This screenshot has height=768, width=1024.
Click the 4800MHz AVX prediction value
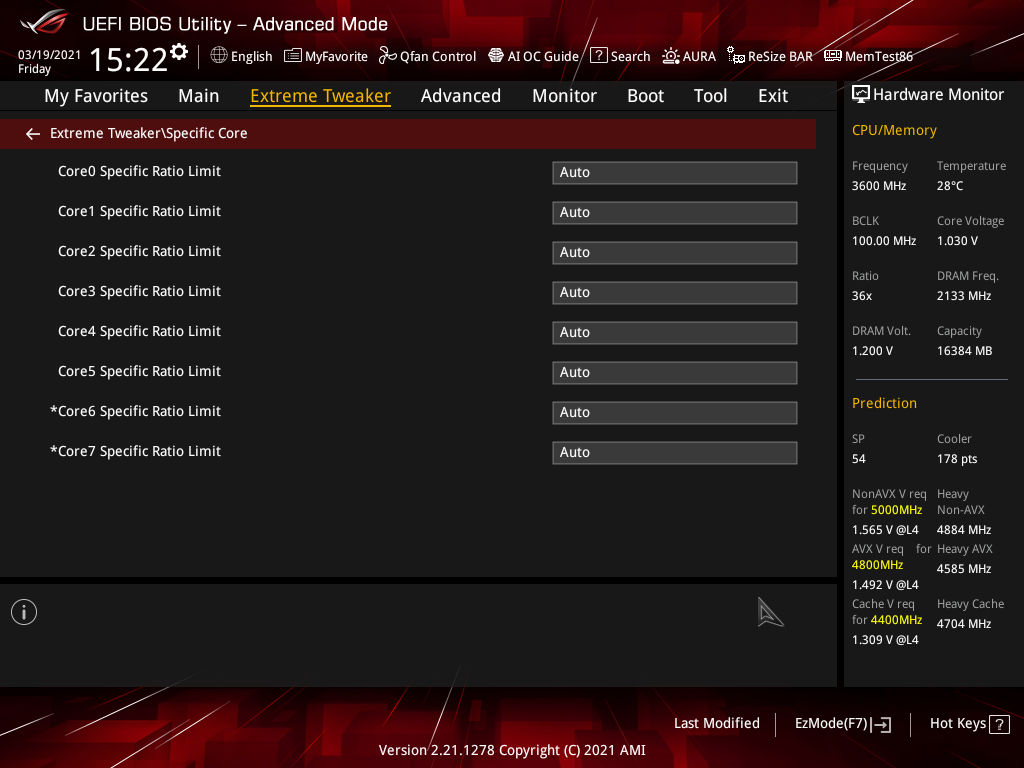click(x=878, y=565)
